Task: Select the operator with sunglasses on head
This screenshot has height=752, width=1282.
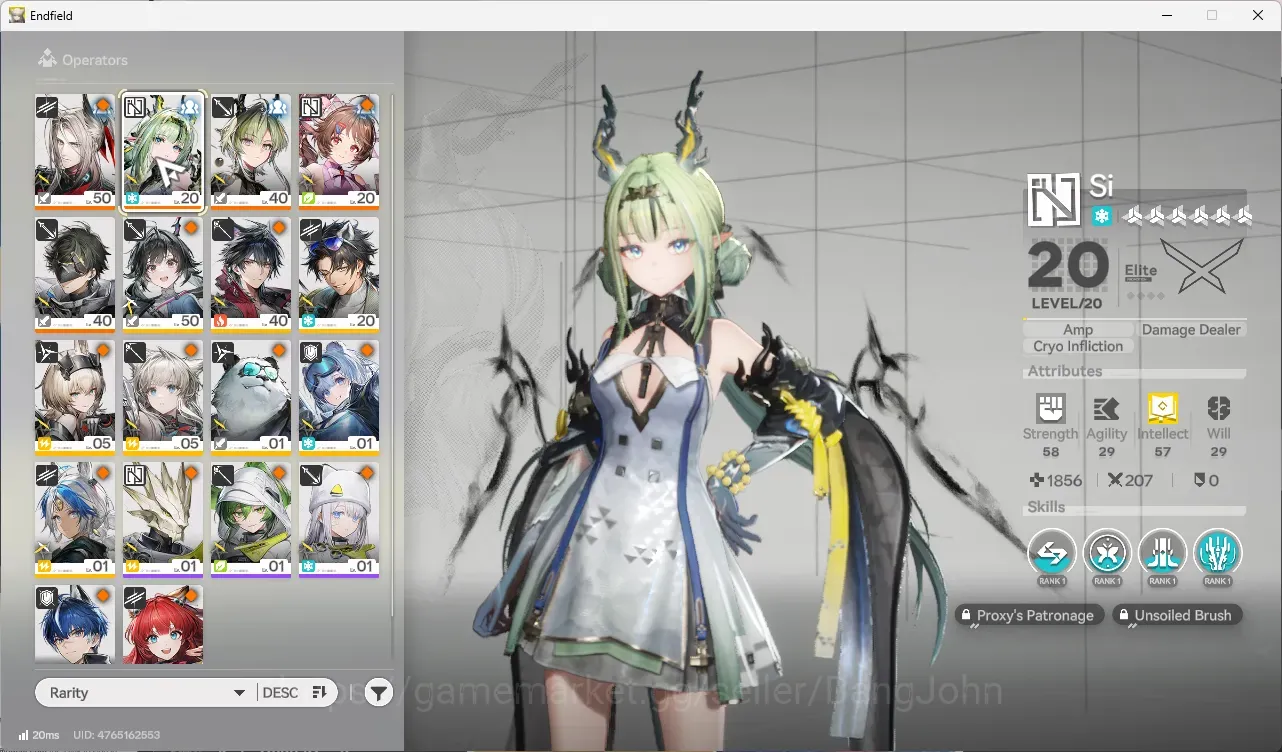Action: point(339,275)
